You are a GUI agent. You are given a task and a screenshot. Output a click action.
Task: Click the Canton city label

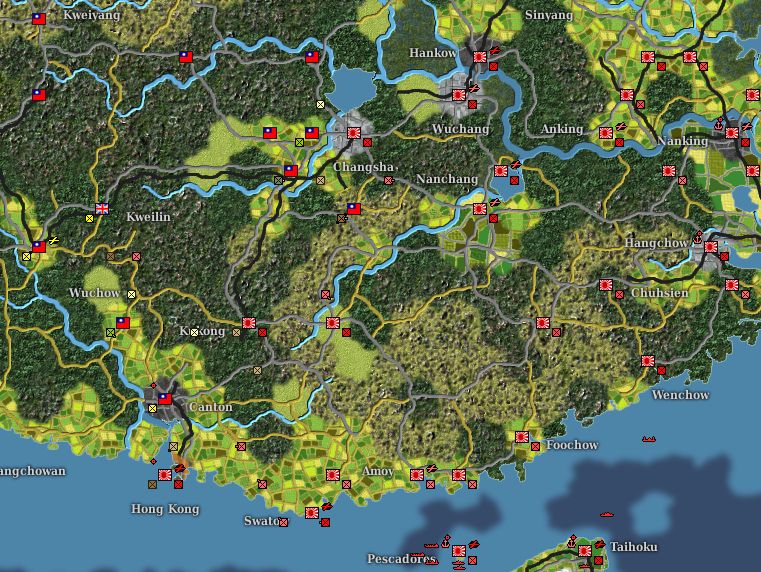211,407
